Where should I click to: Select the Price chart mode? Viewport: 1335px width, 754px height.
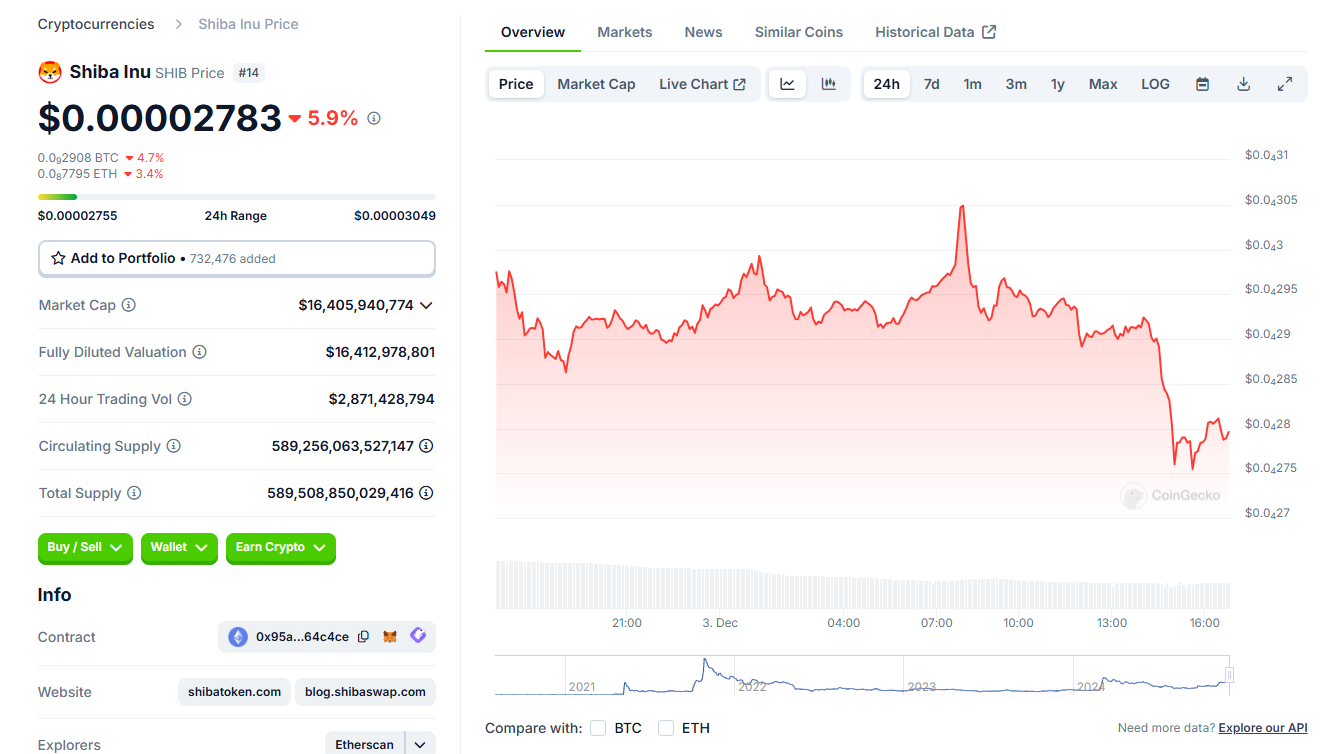[516, 84]
